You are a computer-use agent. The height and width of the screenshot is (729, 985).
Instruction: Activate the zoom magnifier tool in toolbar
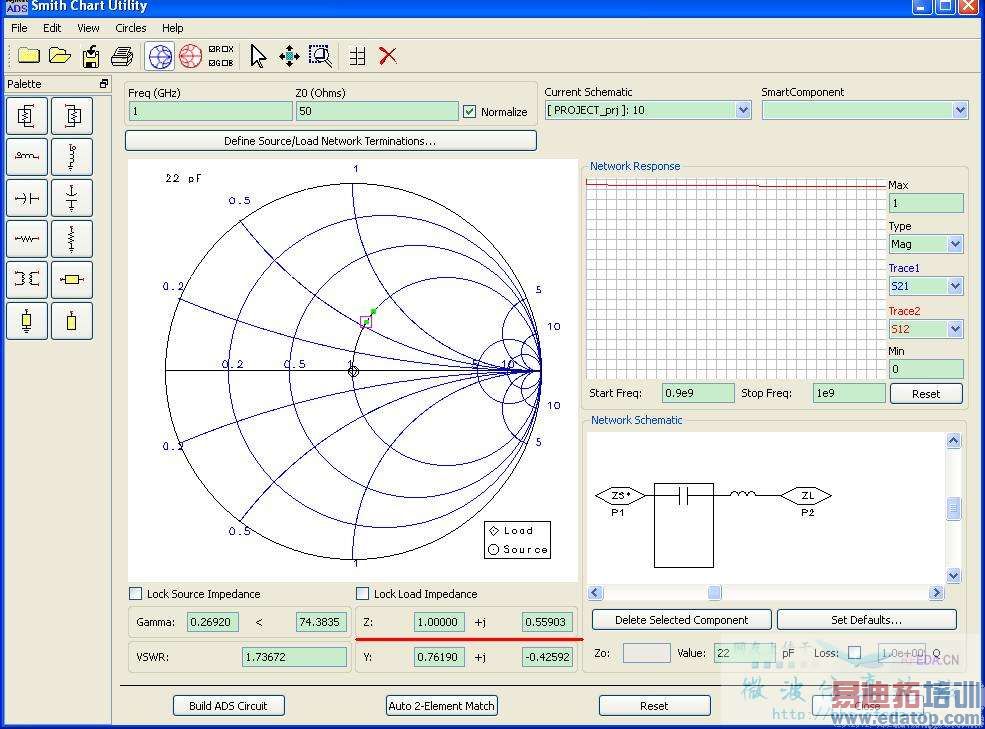(320, 56)
